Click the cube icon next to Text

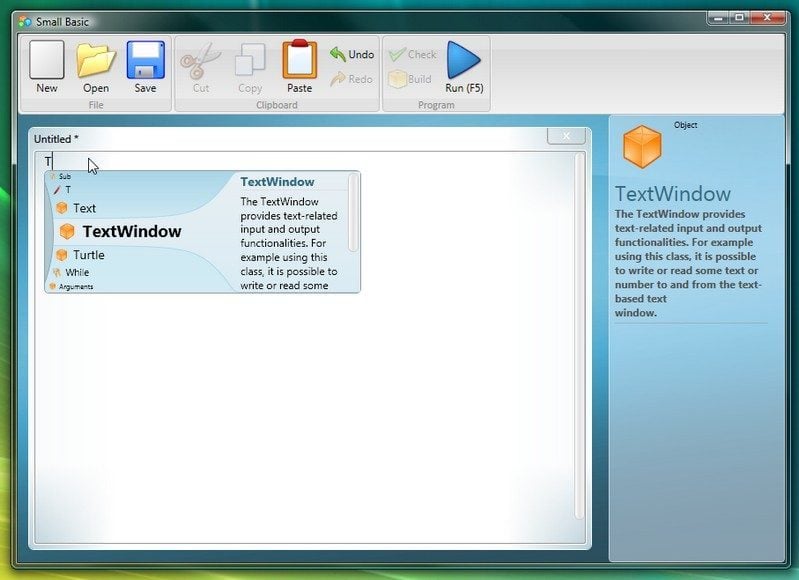pos(62,208)
